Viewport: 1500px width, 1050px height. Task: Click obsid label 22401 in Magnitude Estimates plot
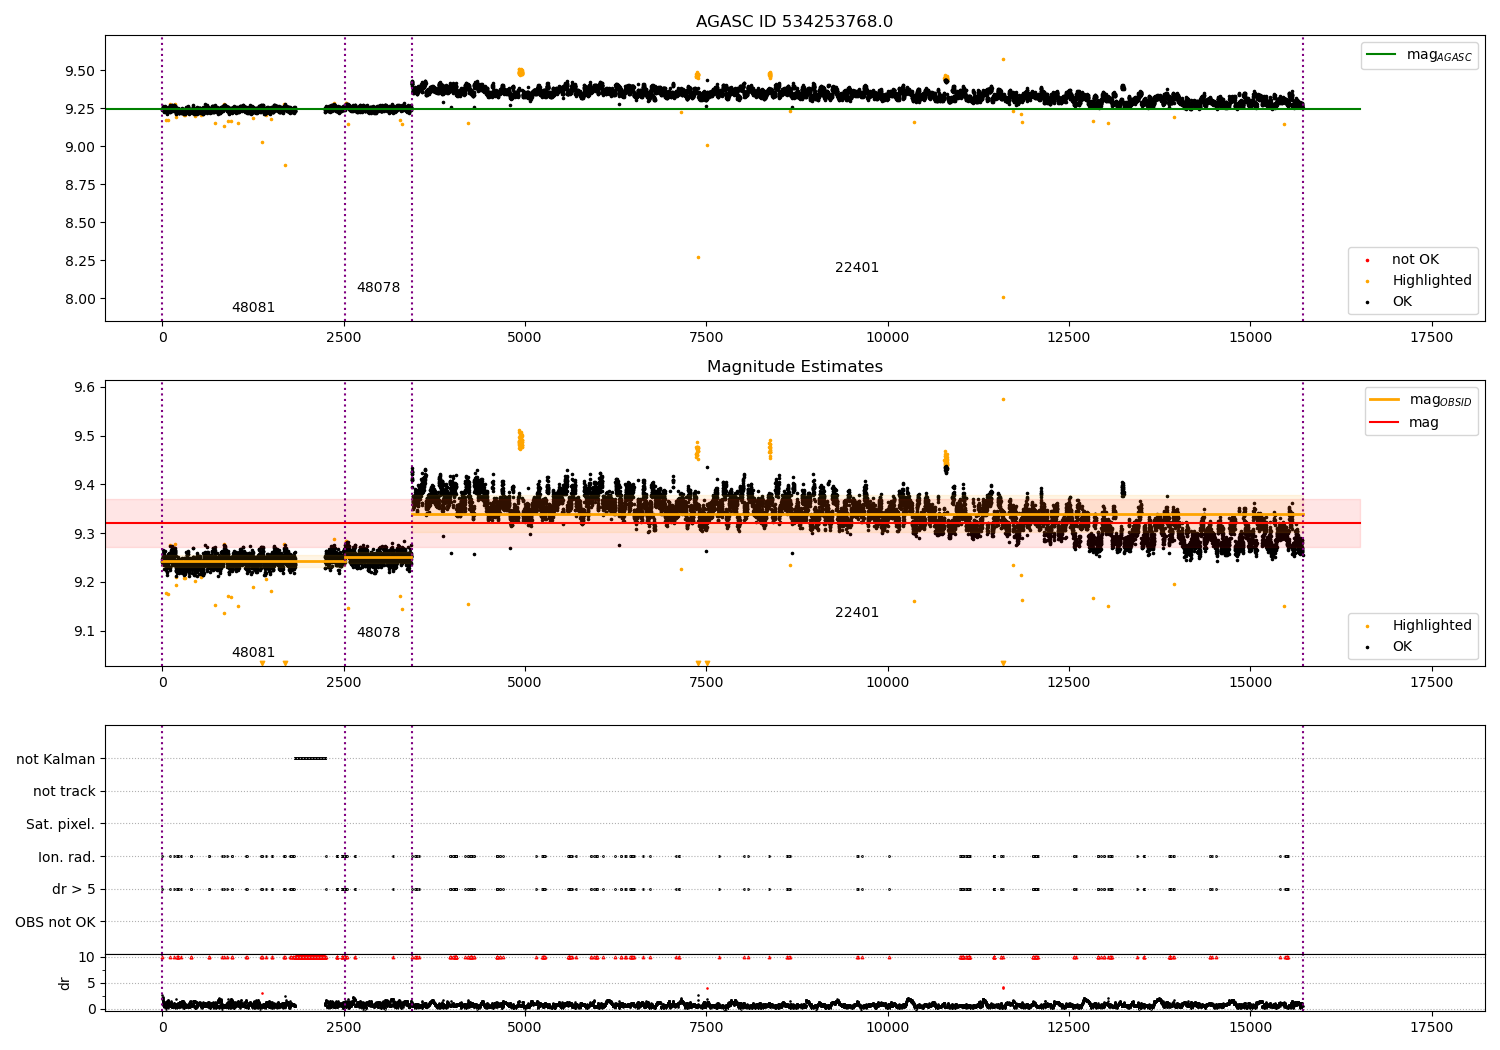coord(857,613)
